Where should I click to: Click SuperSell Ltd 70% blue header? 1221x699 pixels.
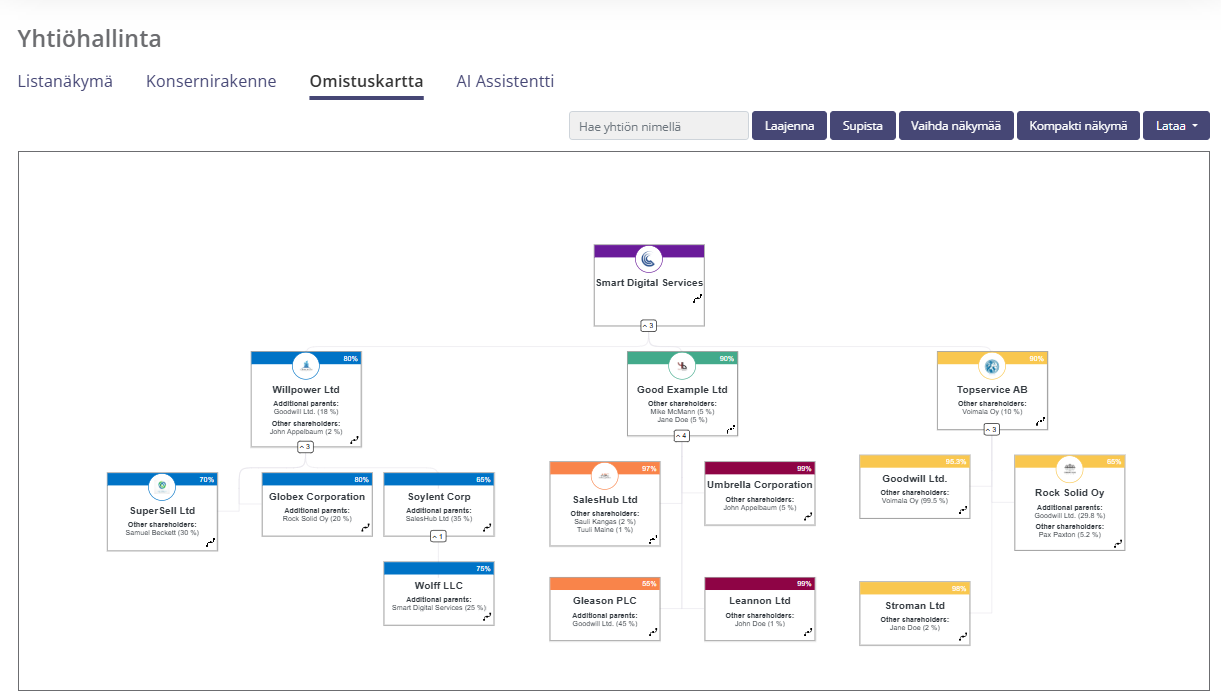(x=162, y=479)
